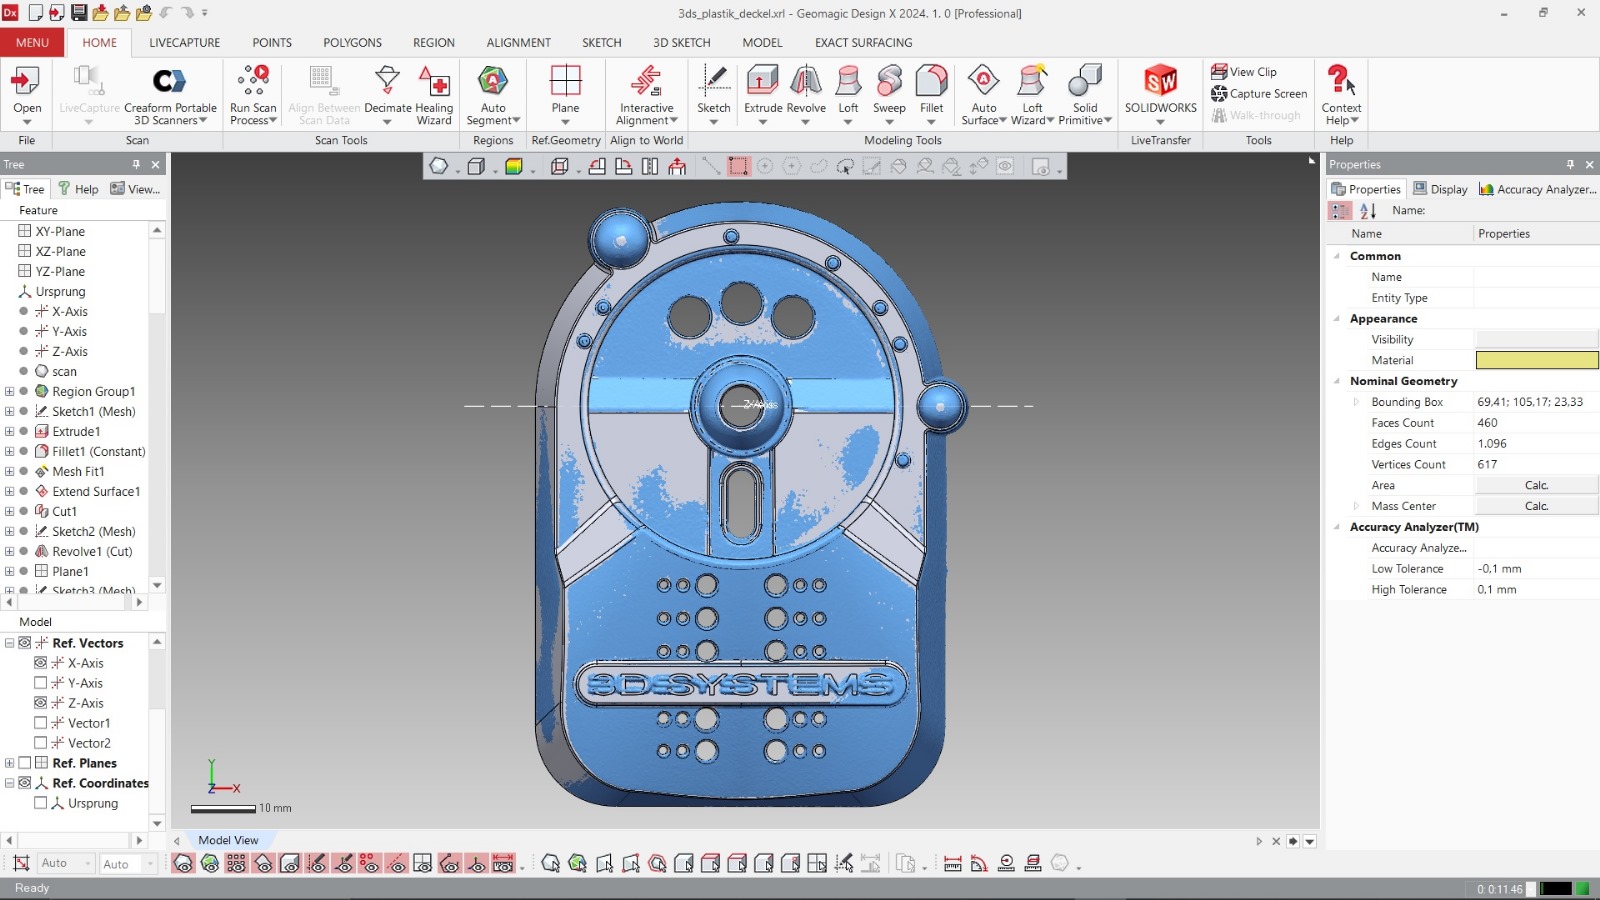Click the Save icon in quick access toolbar
This screenshot has height=900, width=1600.
coord(79,13)
